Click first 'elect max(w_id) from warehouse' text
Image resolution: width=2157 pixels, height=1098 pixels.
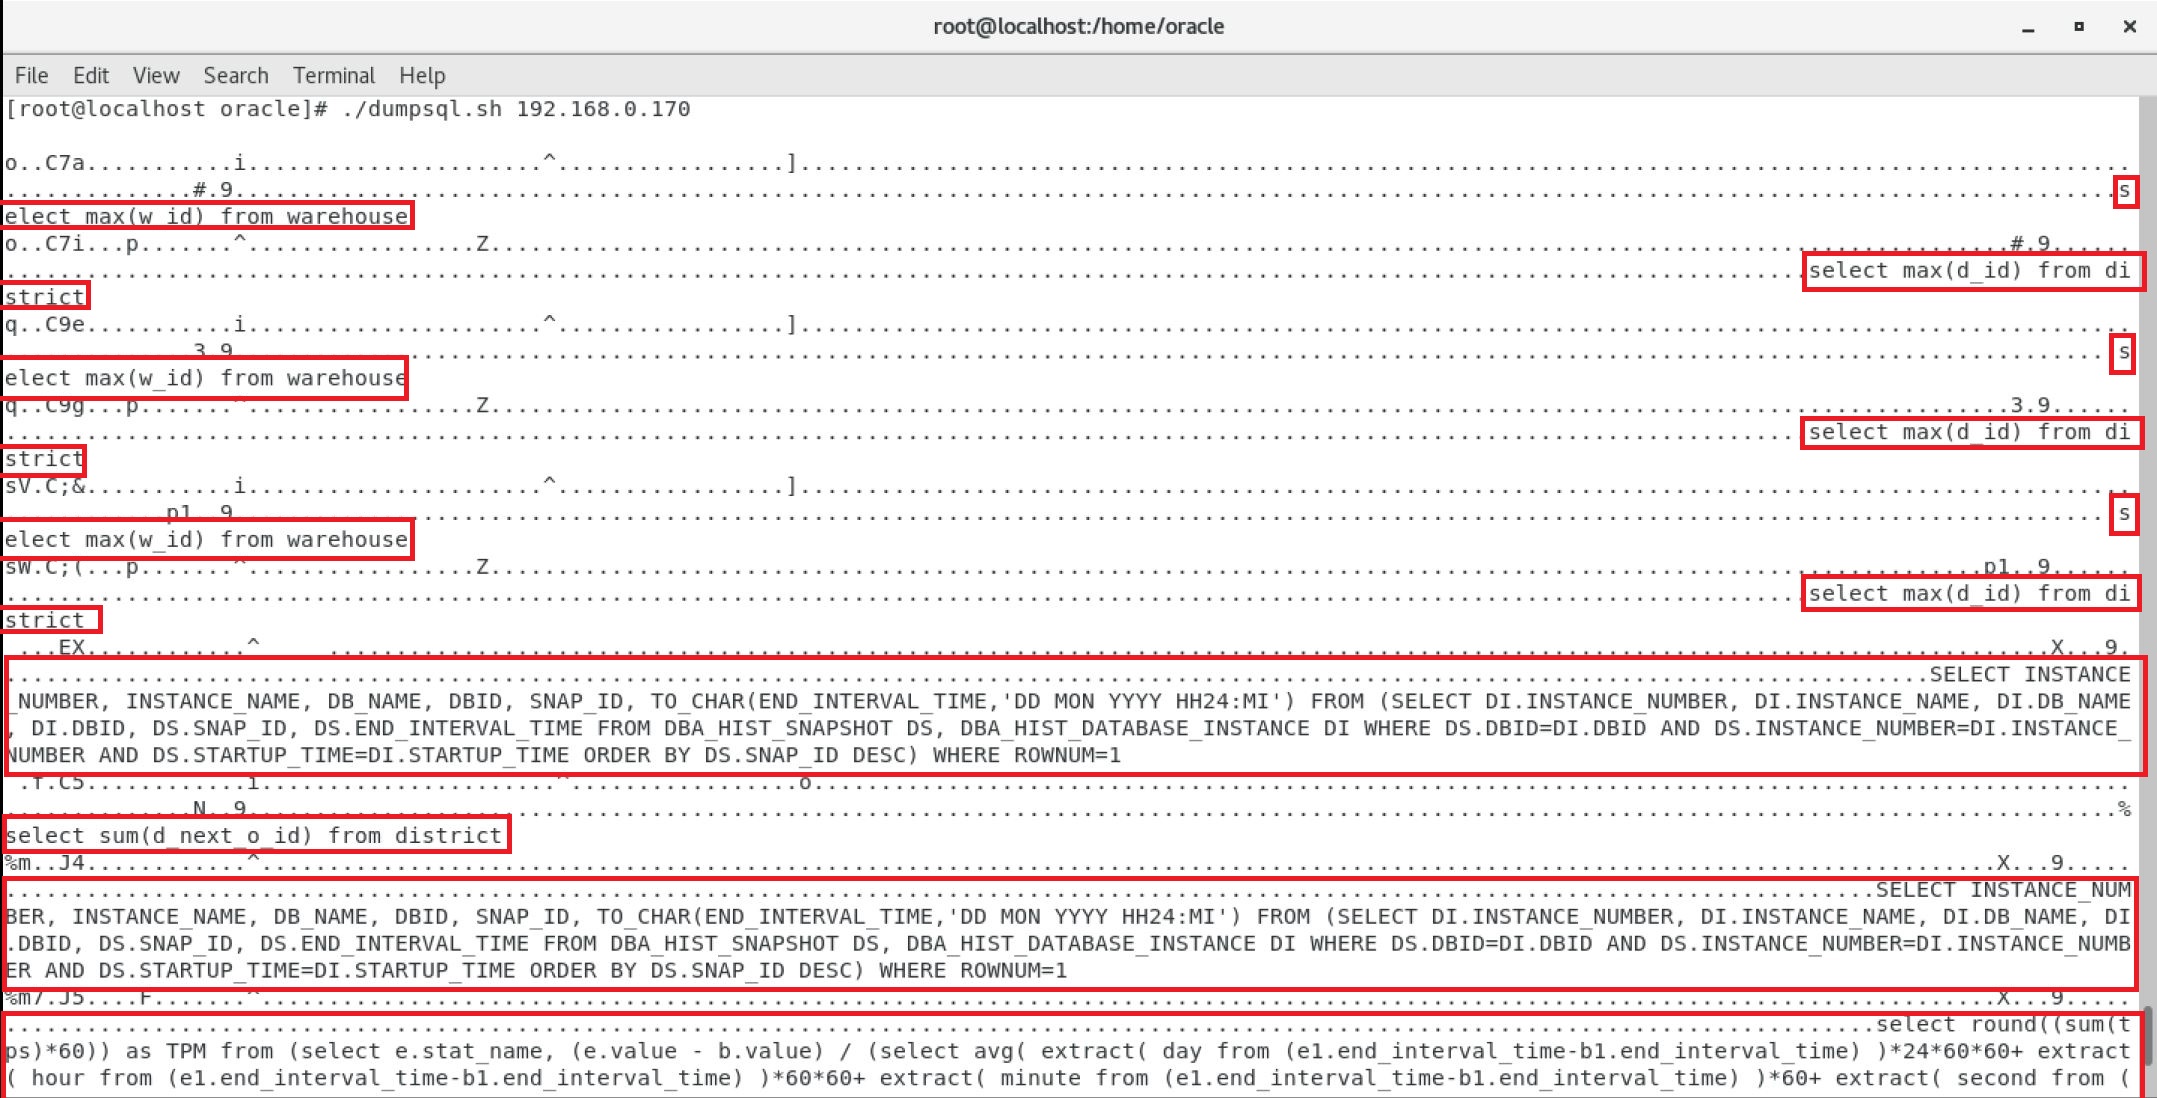click(x=207, y=217)
